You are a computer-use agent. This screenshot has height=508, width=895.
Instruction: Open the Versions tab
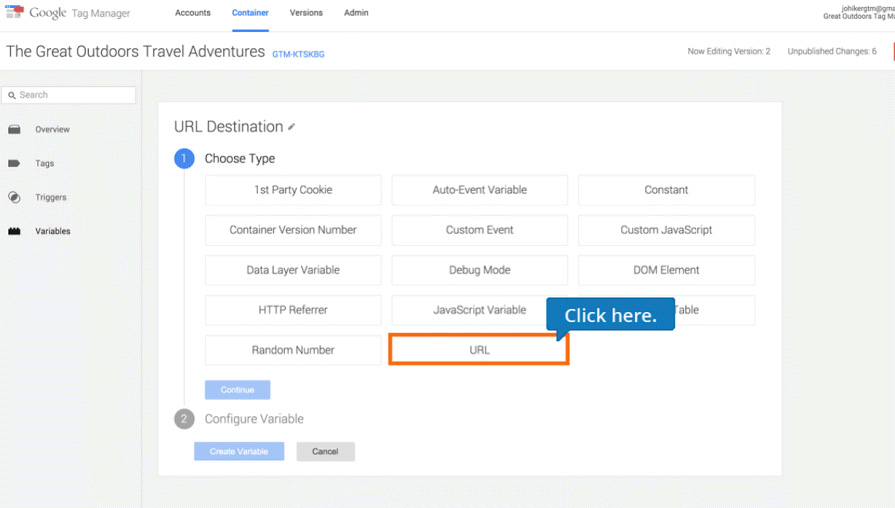click(306, 13)
